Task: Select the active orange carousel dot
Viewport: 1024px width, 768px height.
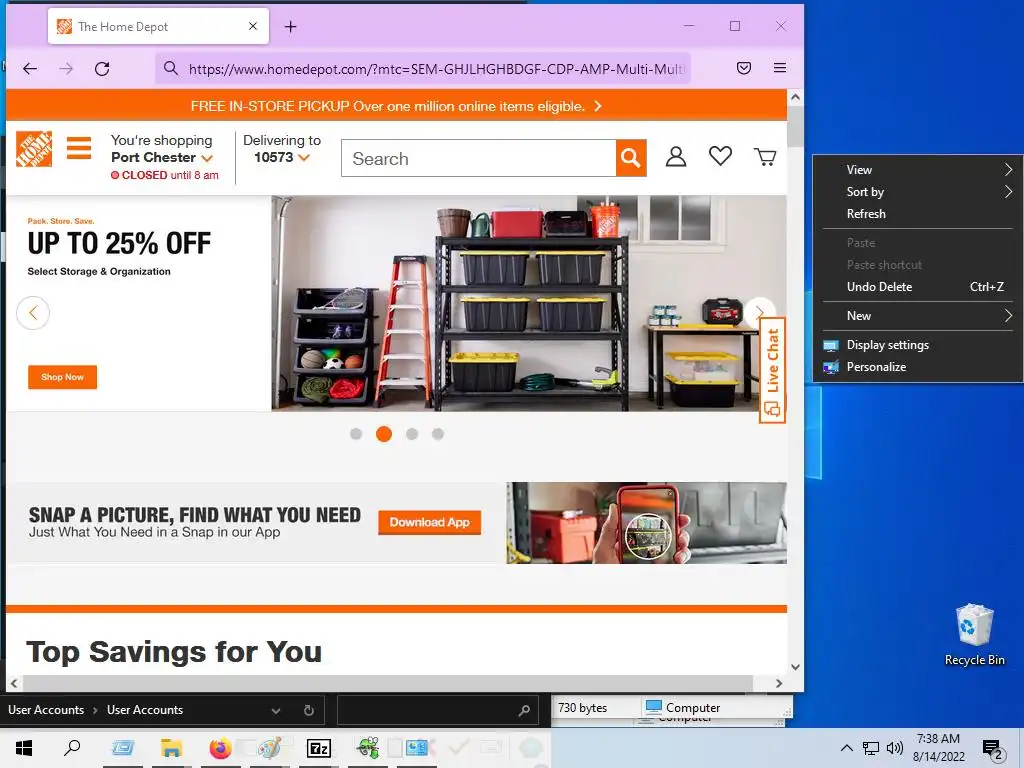Action: [384, 434]
